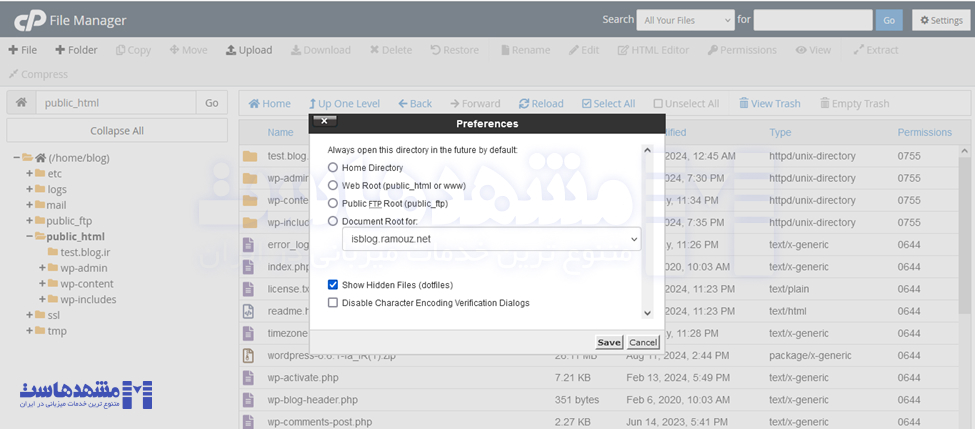Click Empty Trash

tap(854, 104)
